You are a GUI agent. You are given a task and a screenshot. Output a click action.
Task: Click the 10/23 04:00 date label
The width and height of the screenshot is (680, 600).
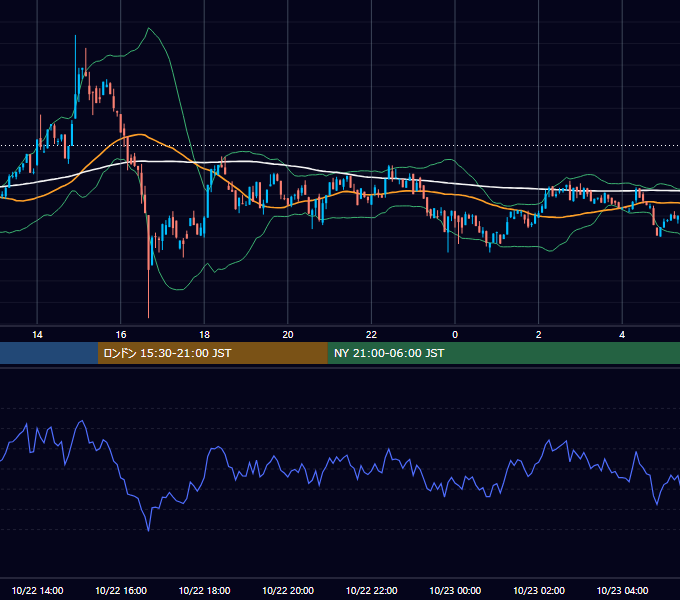(x=622, y=590)
